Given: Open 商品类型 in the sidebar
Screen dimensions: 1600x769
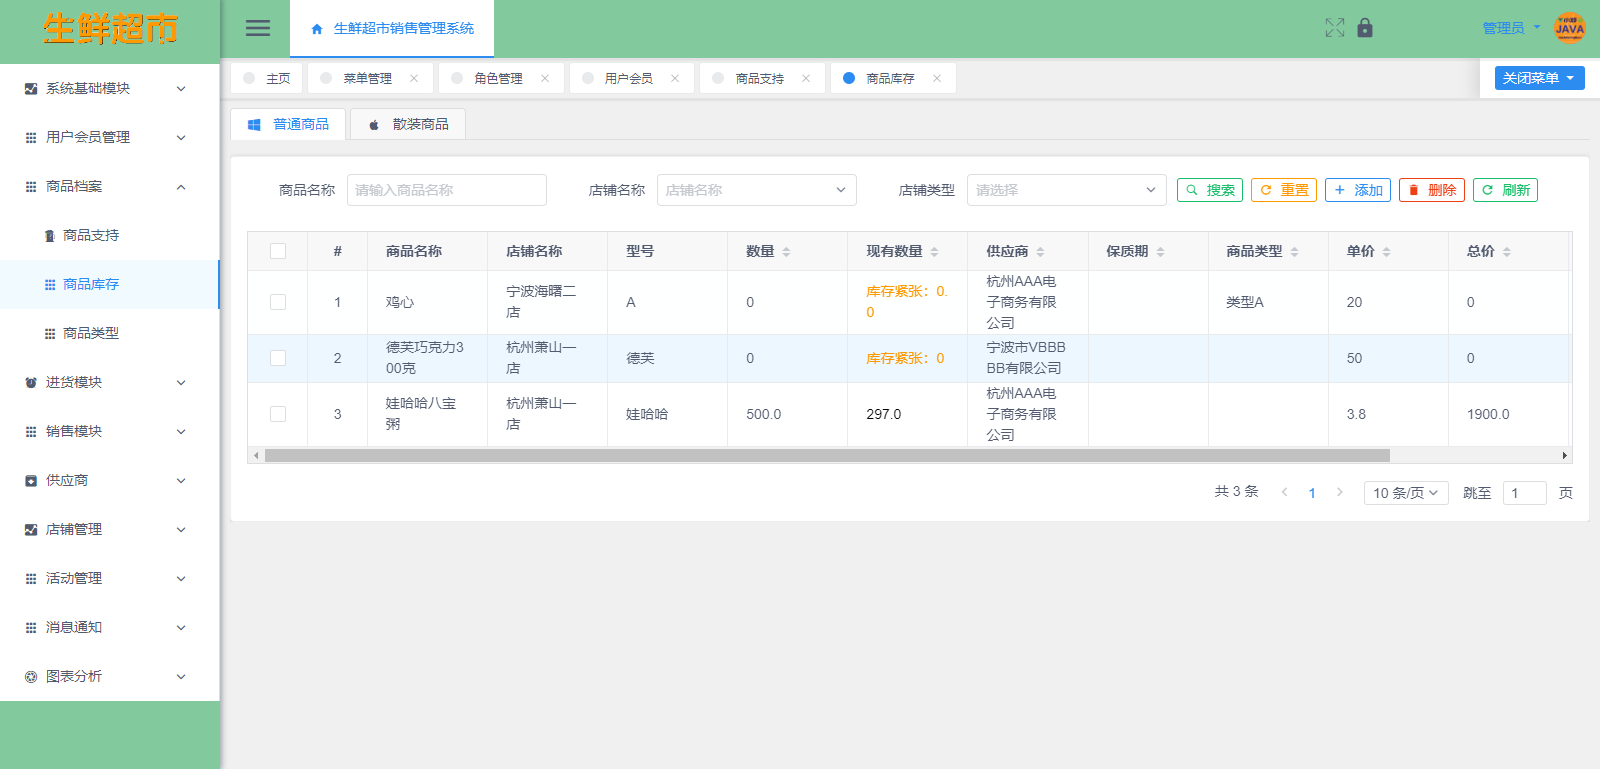Looking at the screenshot, I should [x=91, y=333].
